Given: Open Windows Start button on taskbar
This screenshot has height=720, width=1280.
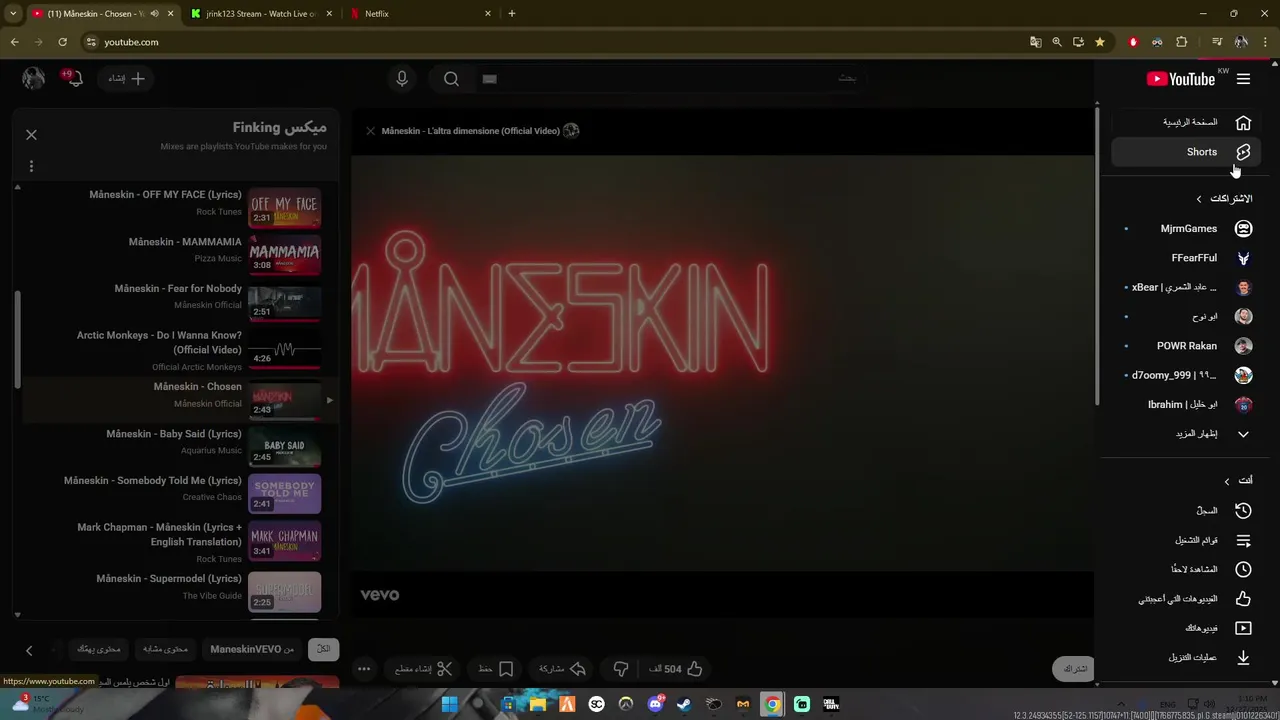Looking at the screenshot, I should [x=450, y=704].
